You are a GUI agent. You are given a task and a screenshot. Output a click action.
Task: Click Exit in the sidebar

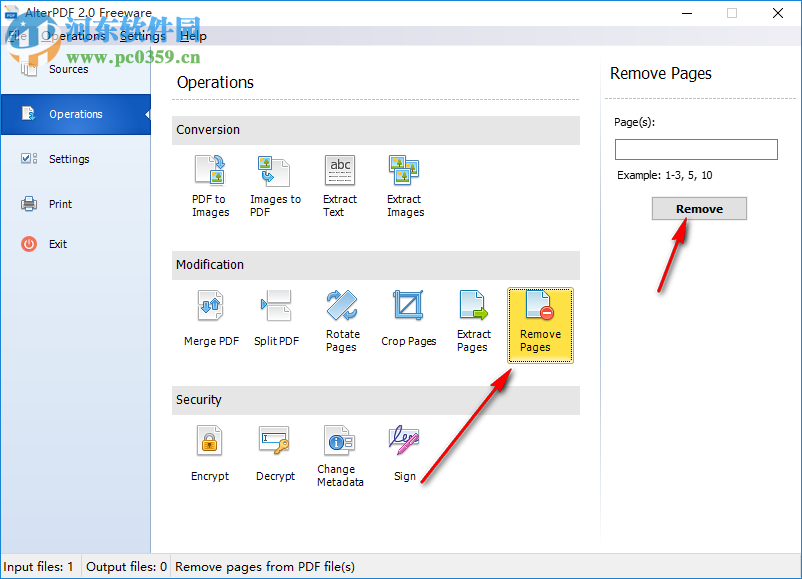(60, 244)
